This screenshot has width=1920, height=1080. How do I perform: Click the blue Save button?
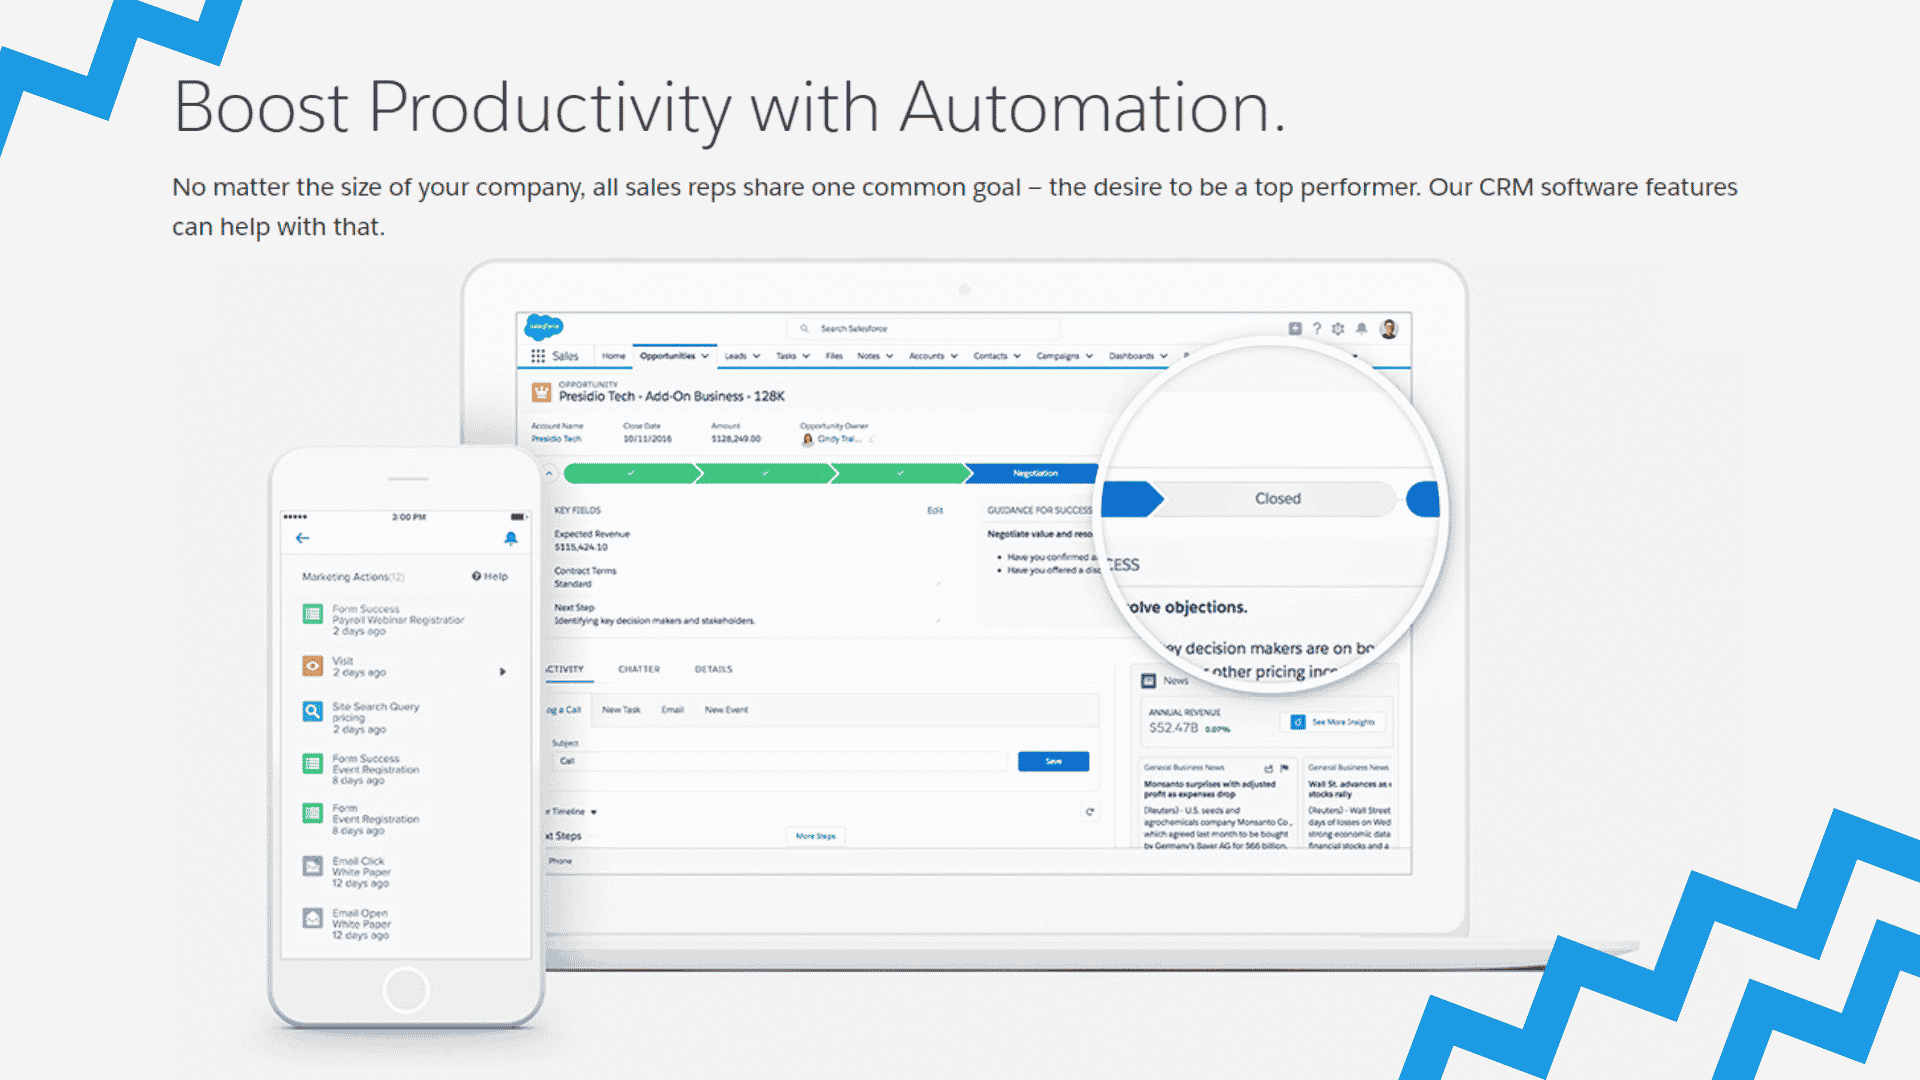coord(1053,762)
